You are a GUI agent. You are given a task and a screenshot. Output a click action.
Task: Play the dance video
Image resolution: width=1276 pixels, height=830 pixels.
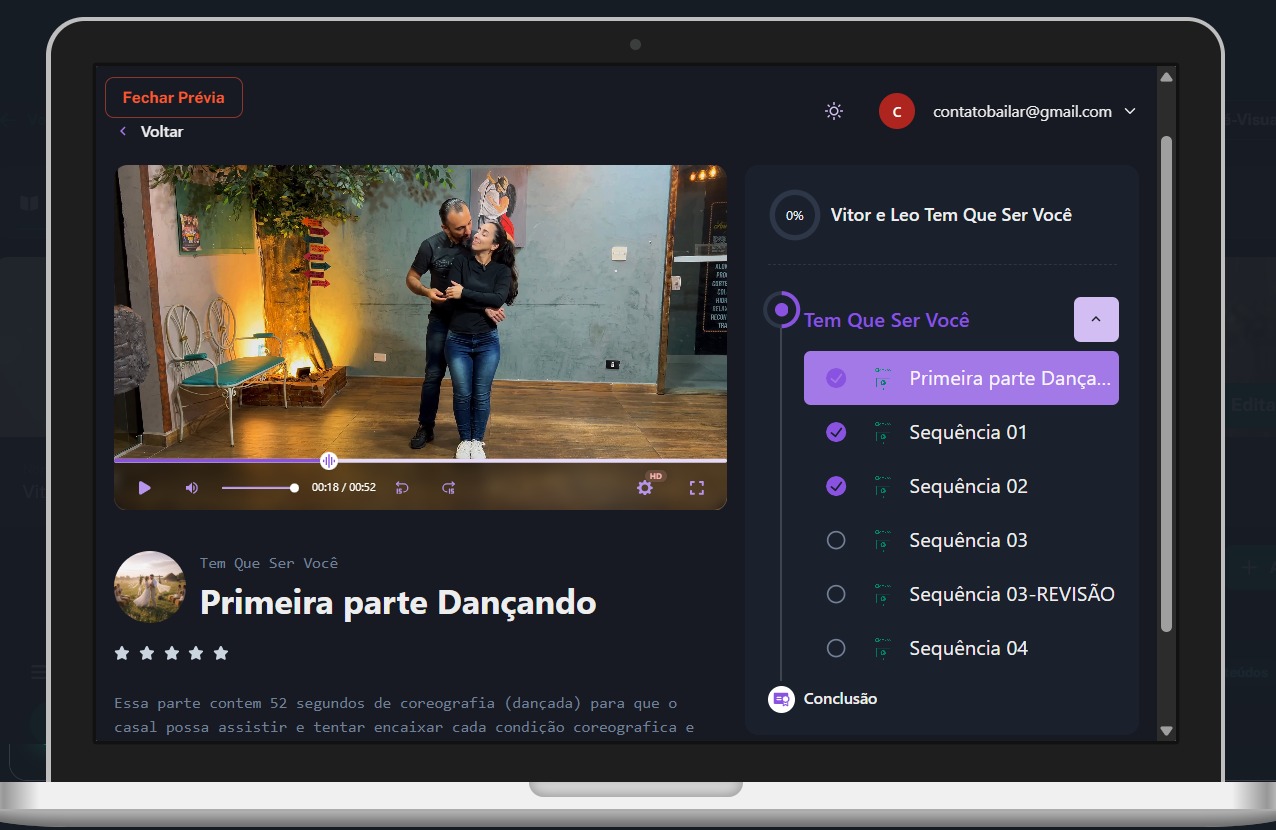[145, 488]
